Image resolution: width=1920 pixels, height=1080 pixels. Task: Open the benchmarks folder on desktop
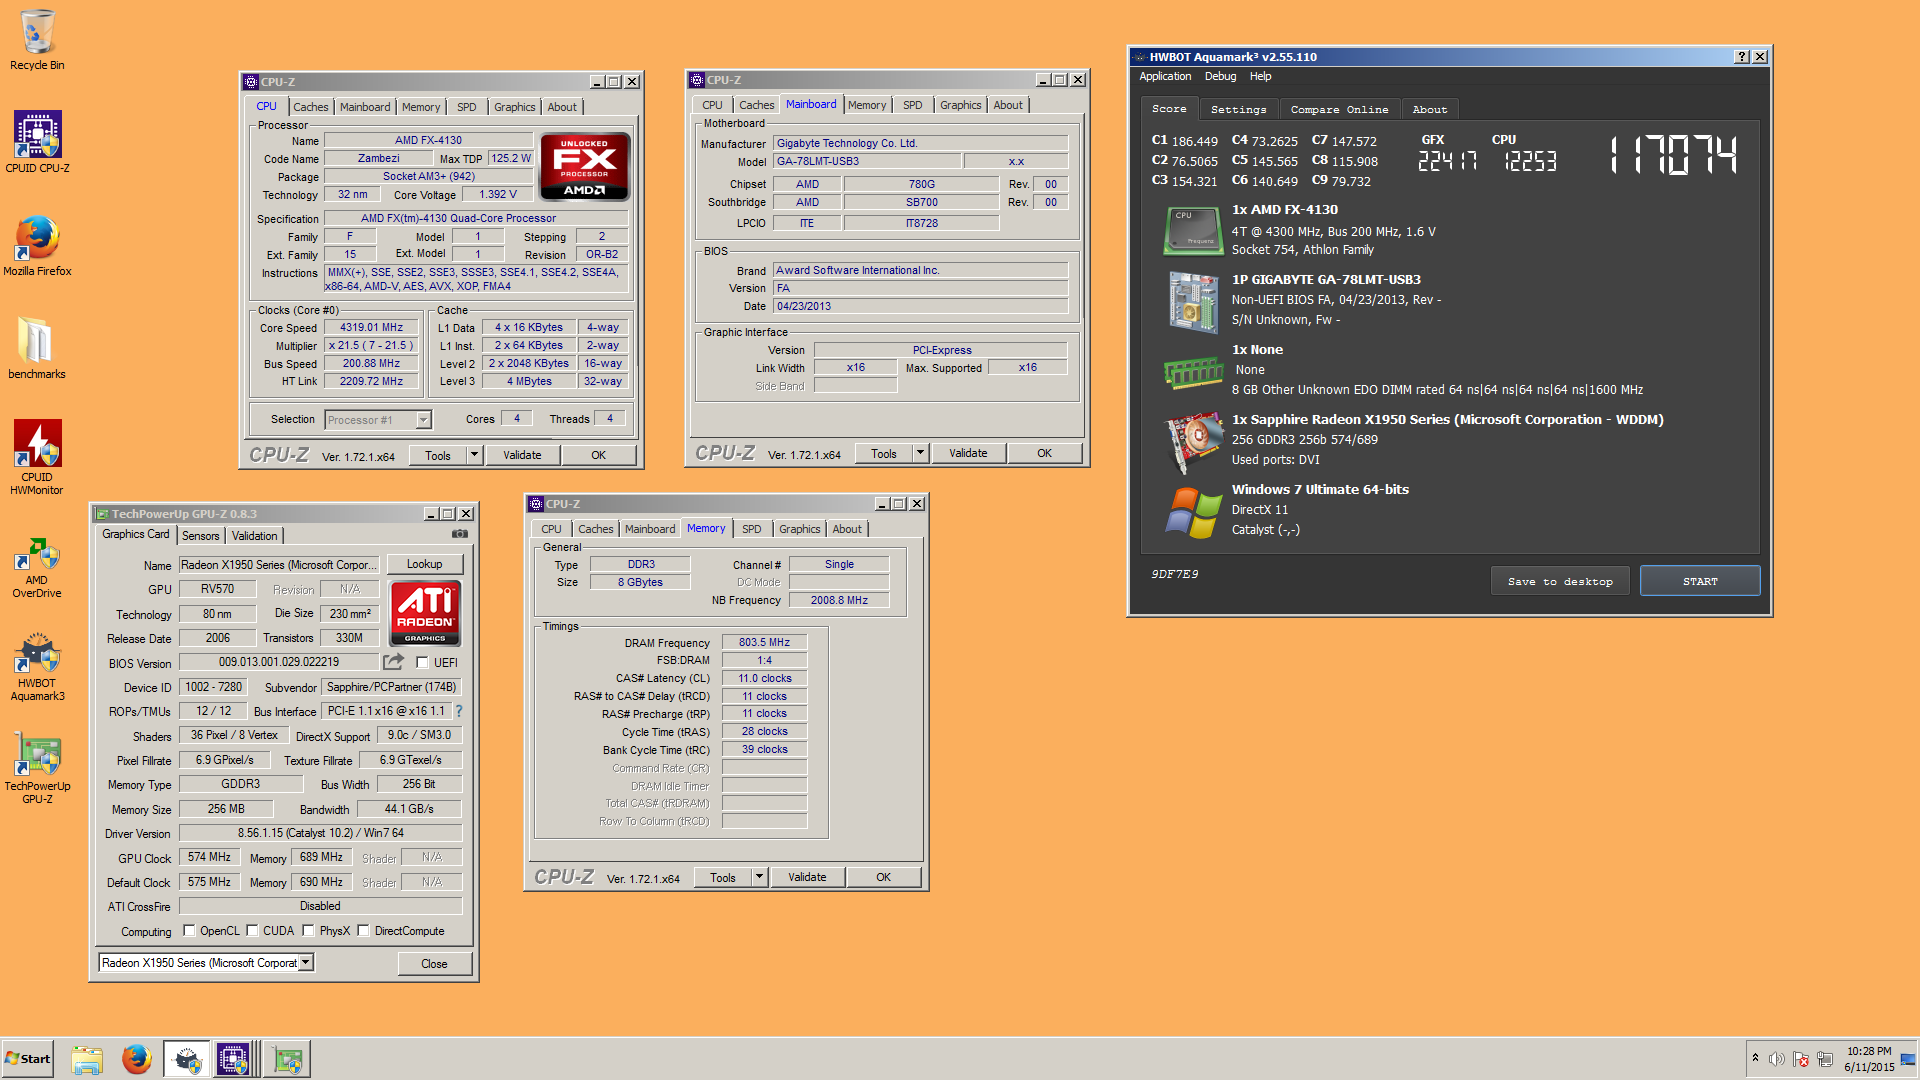(37, 349)
